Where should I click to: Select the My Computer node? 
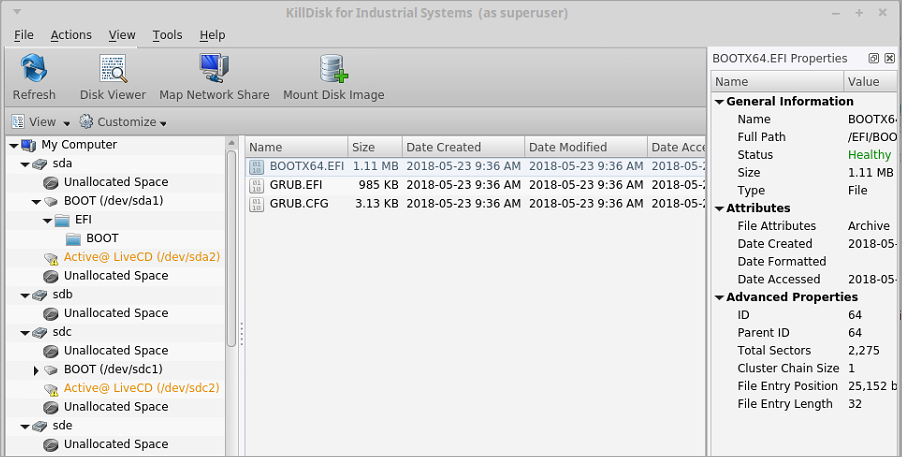pos(79,144)
